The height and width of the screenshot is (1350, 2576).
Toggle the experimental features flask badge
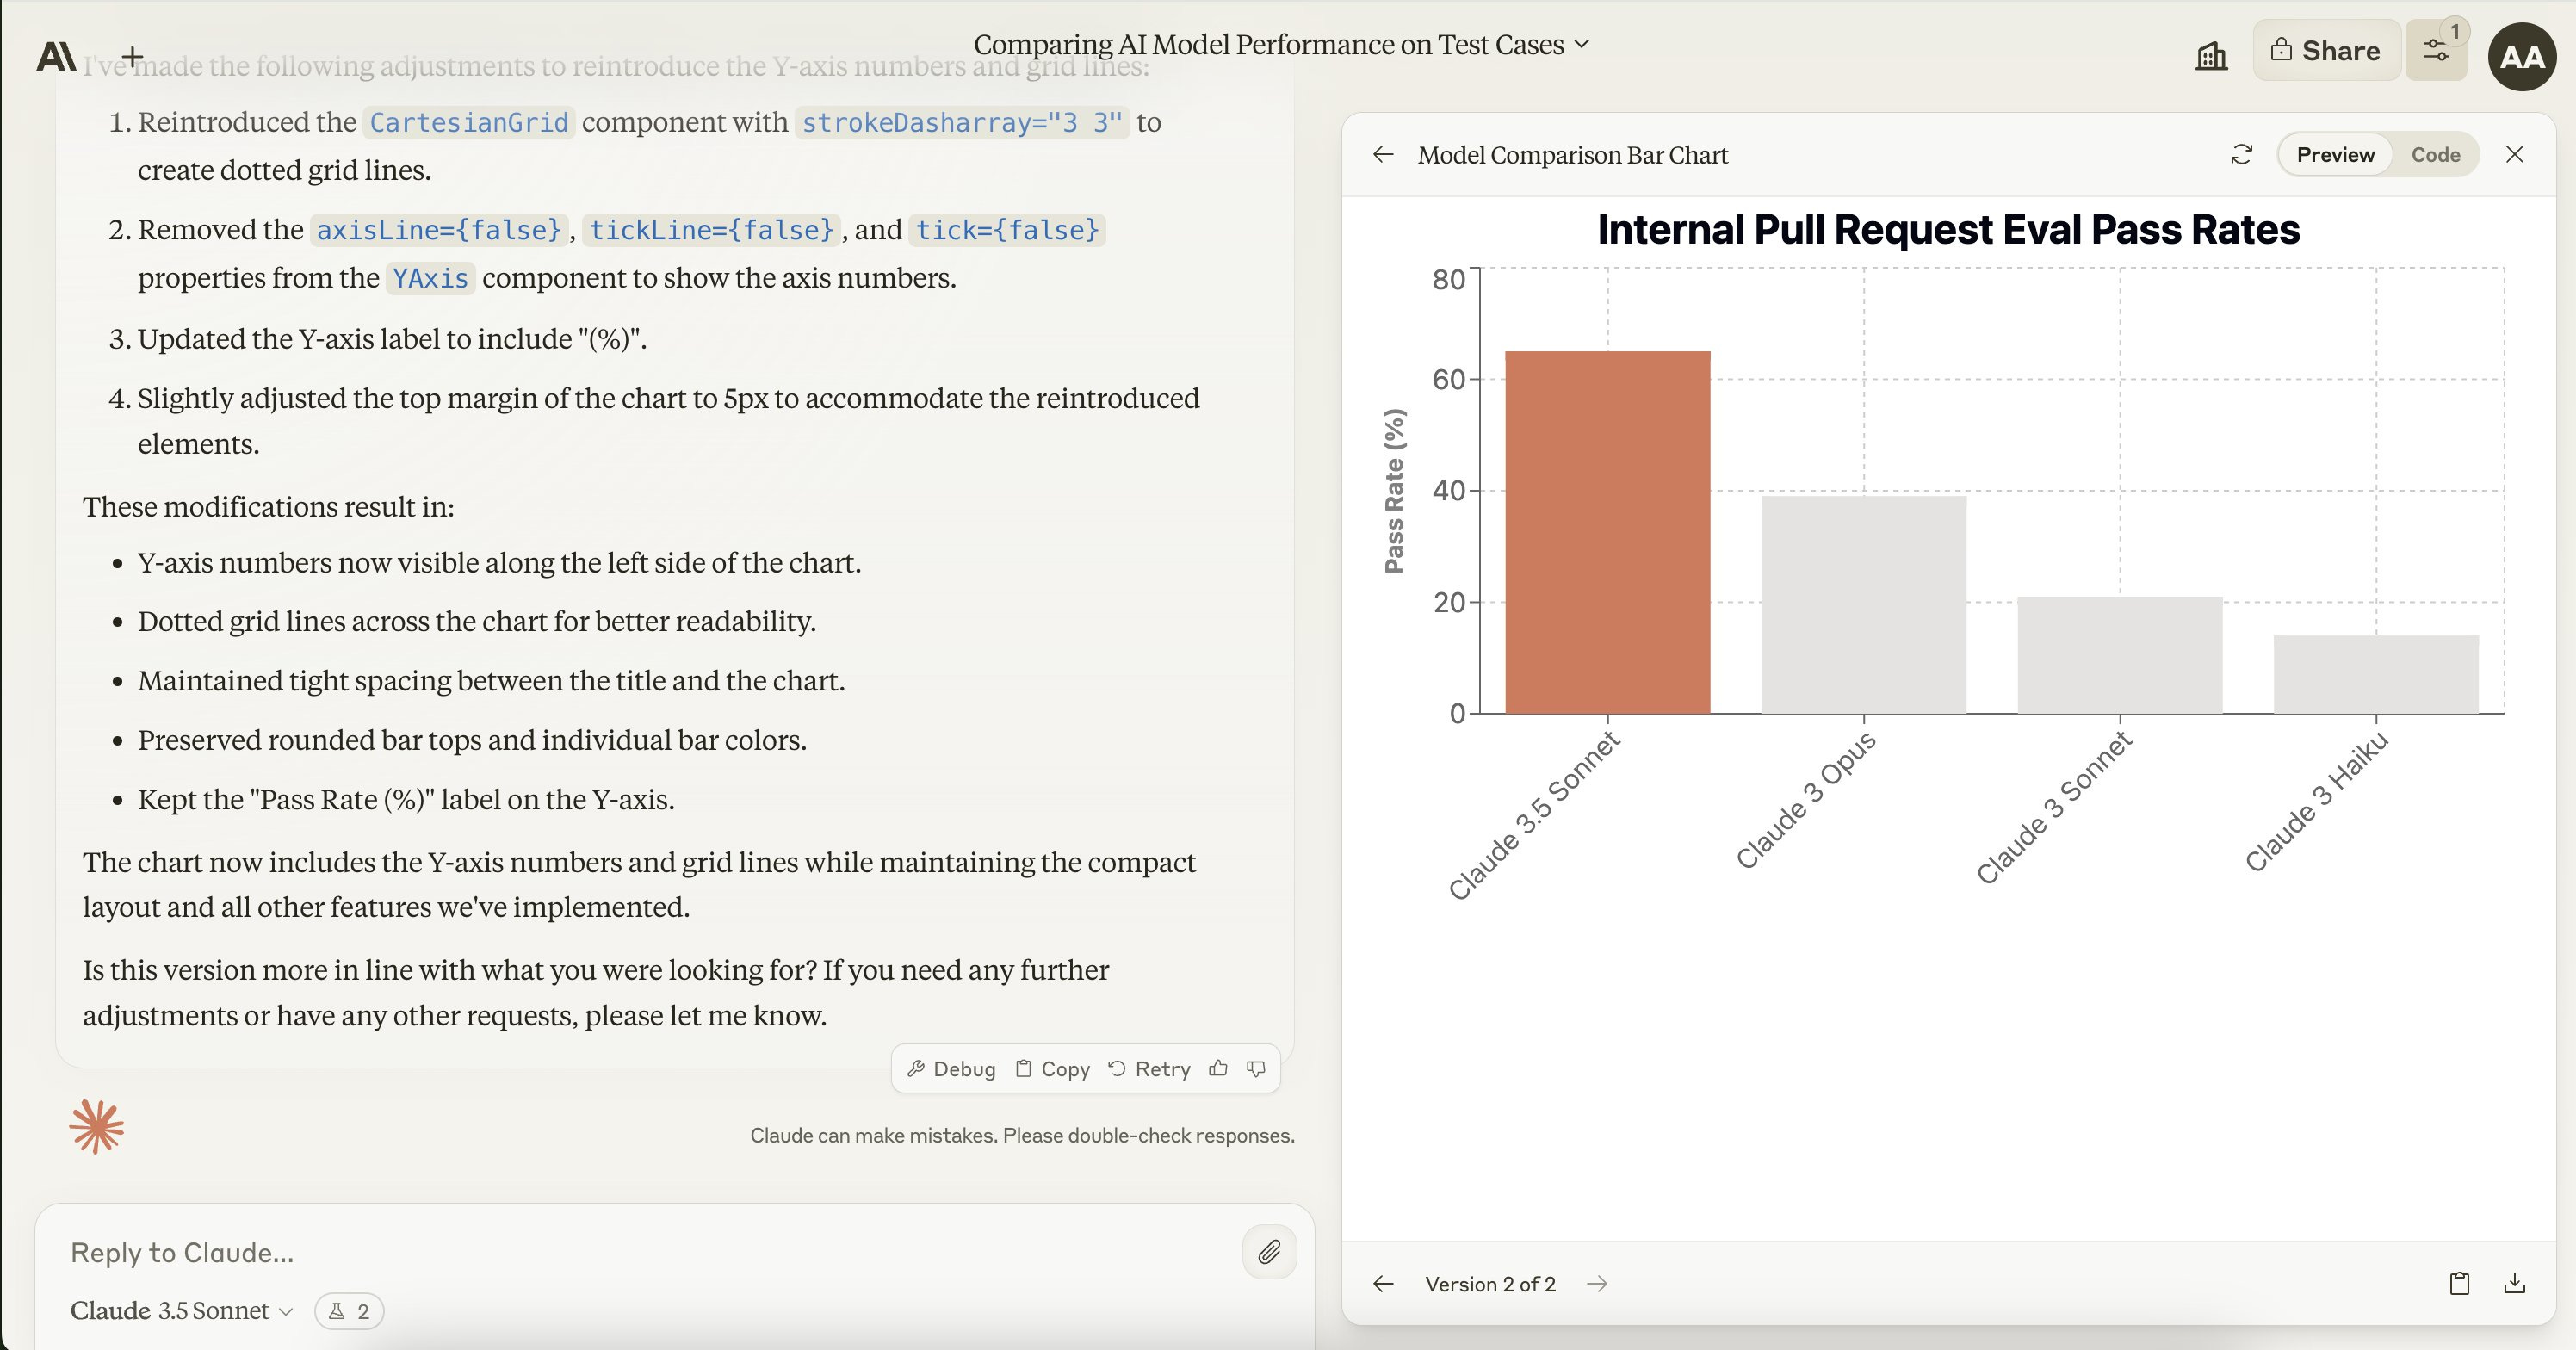pos(349,1311)
